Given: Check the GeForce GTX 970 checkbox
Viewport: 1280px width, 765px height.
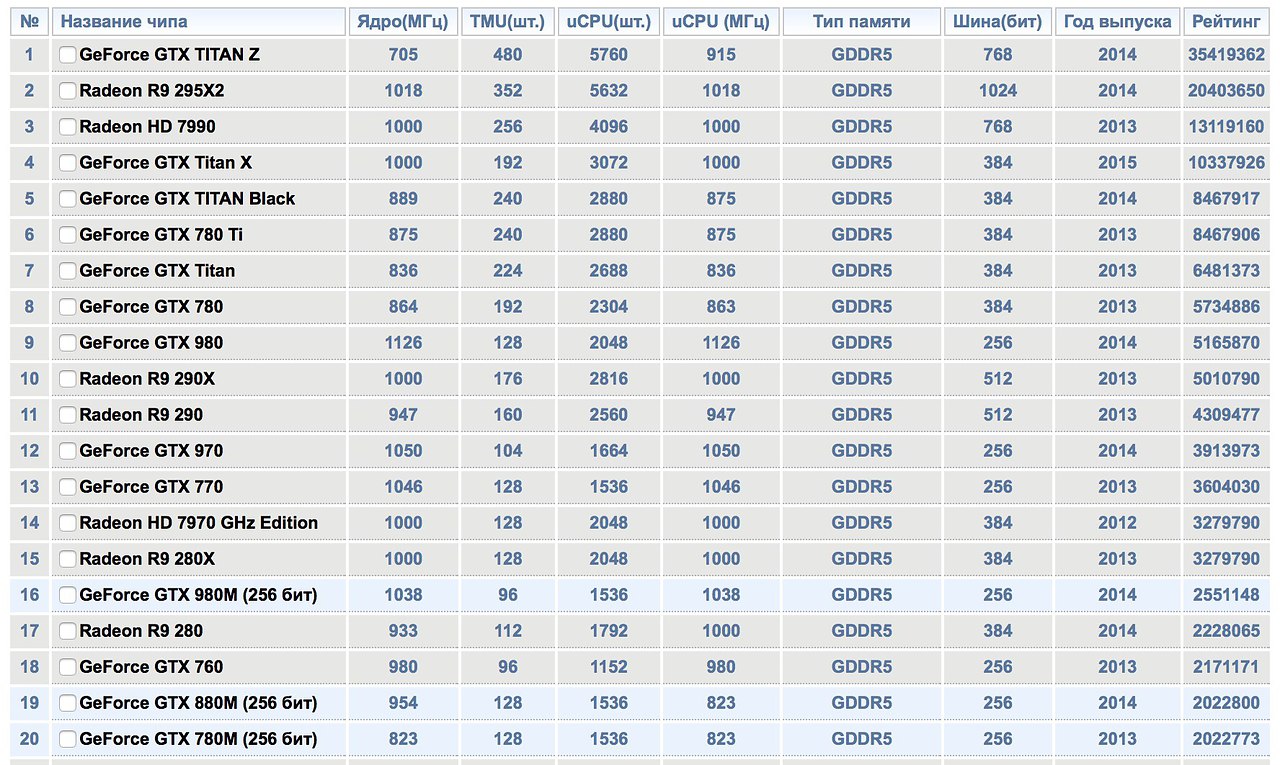Looking at the screenshot, I should pyautogui.click(x=67, y=451).
